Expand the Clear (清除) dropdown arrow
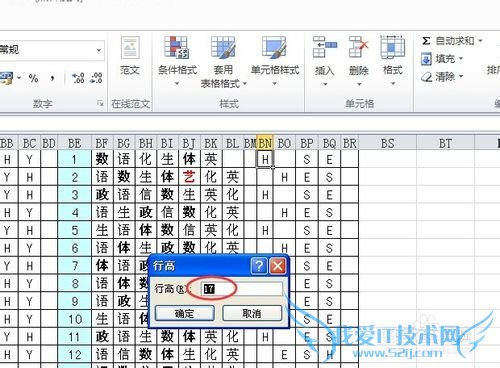Image resolution: width=500 pixels, height=368 pixels. (461, 77)
